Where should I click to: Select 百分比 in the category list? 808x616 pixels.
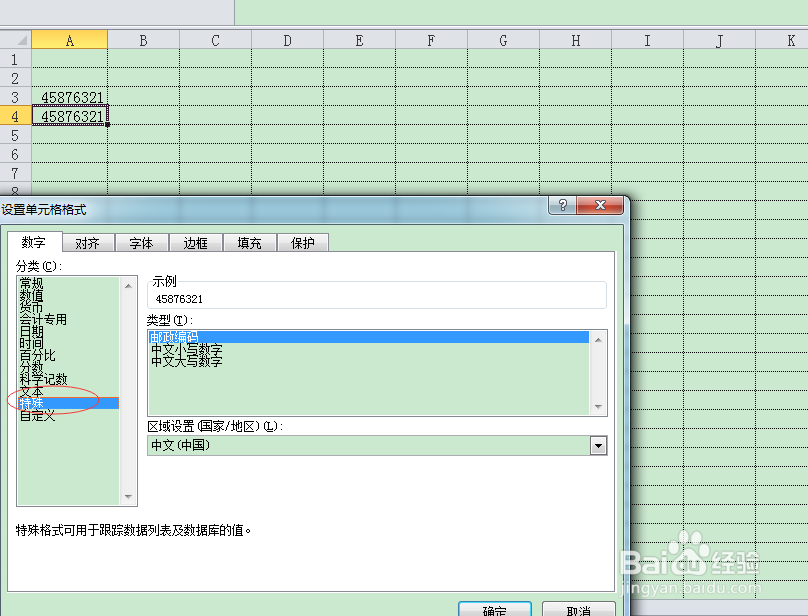[x=69, y=355]
